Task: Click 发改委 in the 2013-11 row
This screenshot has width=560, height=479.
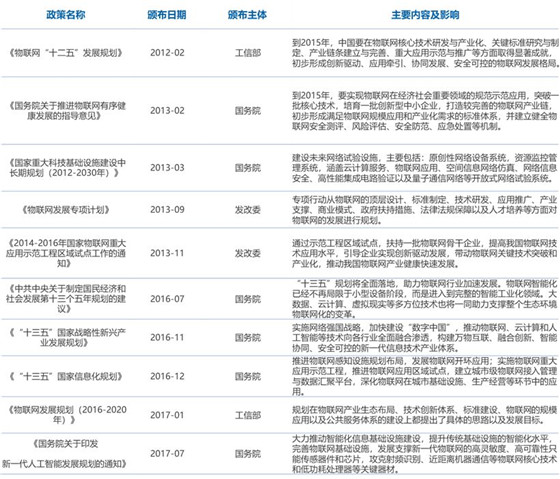Action: point(248,253)
